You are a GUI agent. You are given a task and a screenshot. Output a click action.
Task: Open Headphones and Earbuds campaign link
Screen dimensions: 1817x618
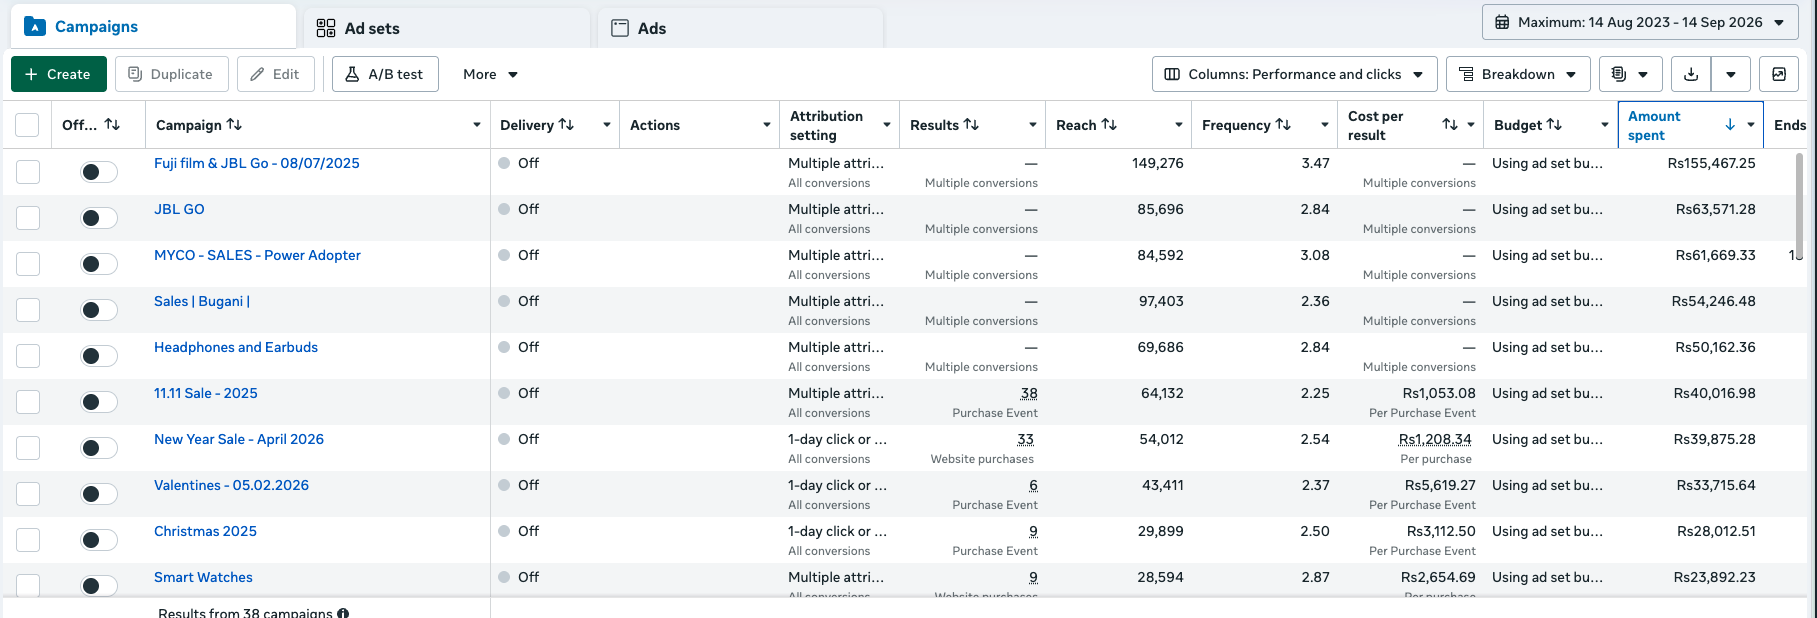pos(236,347)
